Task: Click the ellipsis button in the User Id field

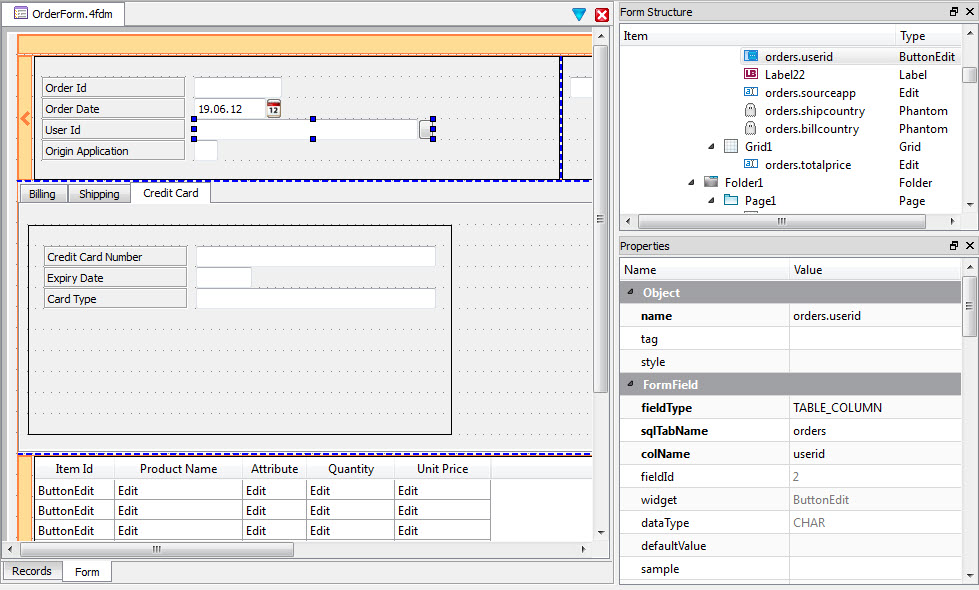Action: (x=425, y=129)
